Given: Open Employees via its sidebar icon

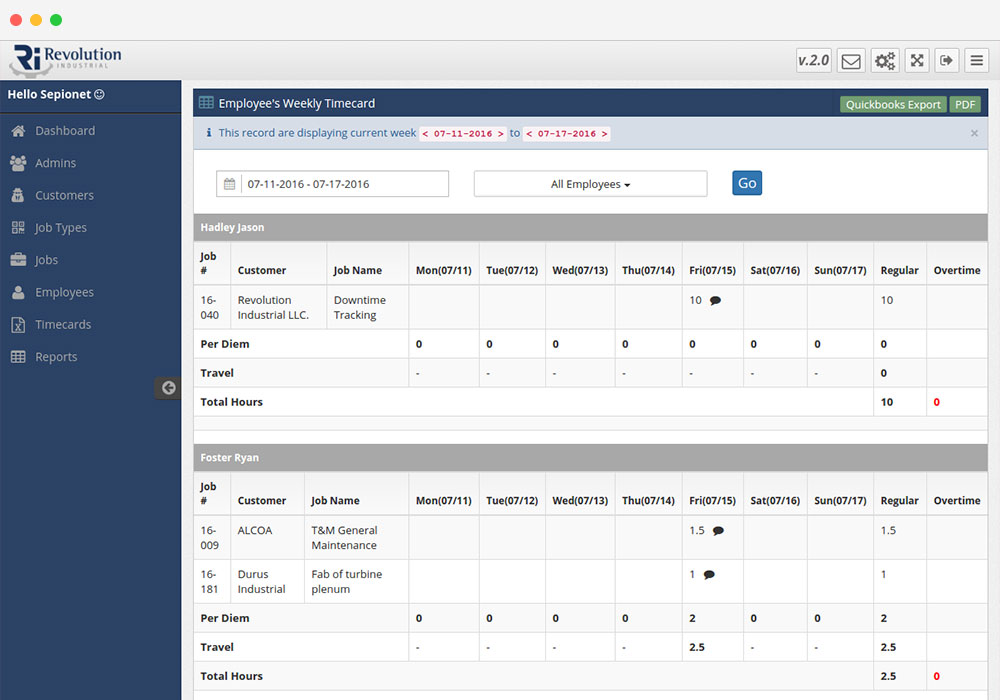Looking at the screenshot, I should pos(20,291).
